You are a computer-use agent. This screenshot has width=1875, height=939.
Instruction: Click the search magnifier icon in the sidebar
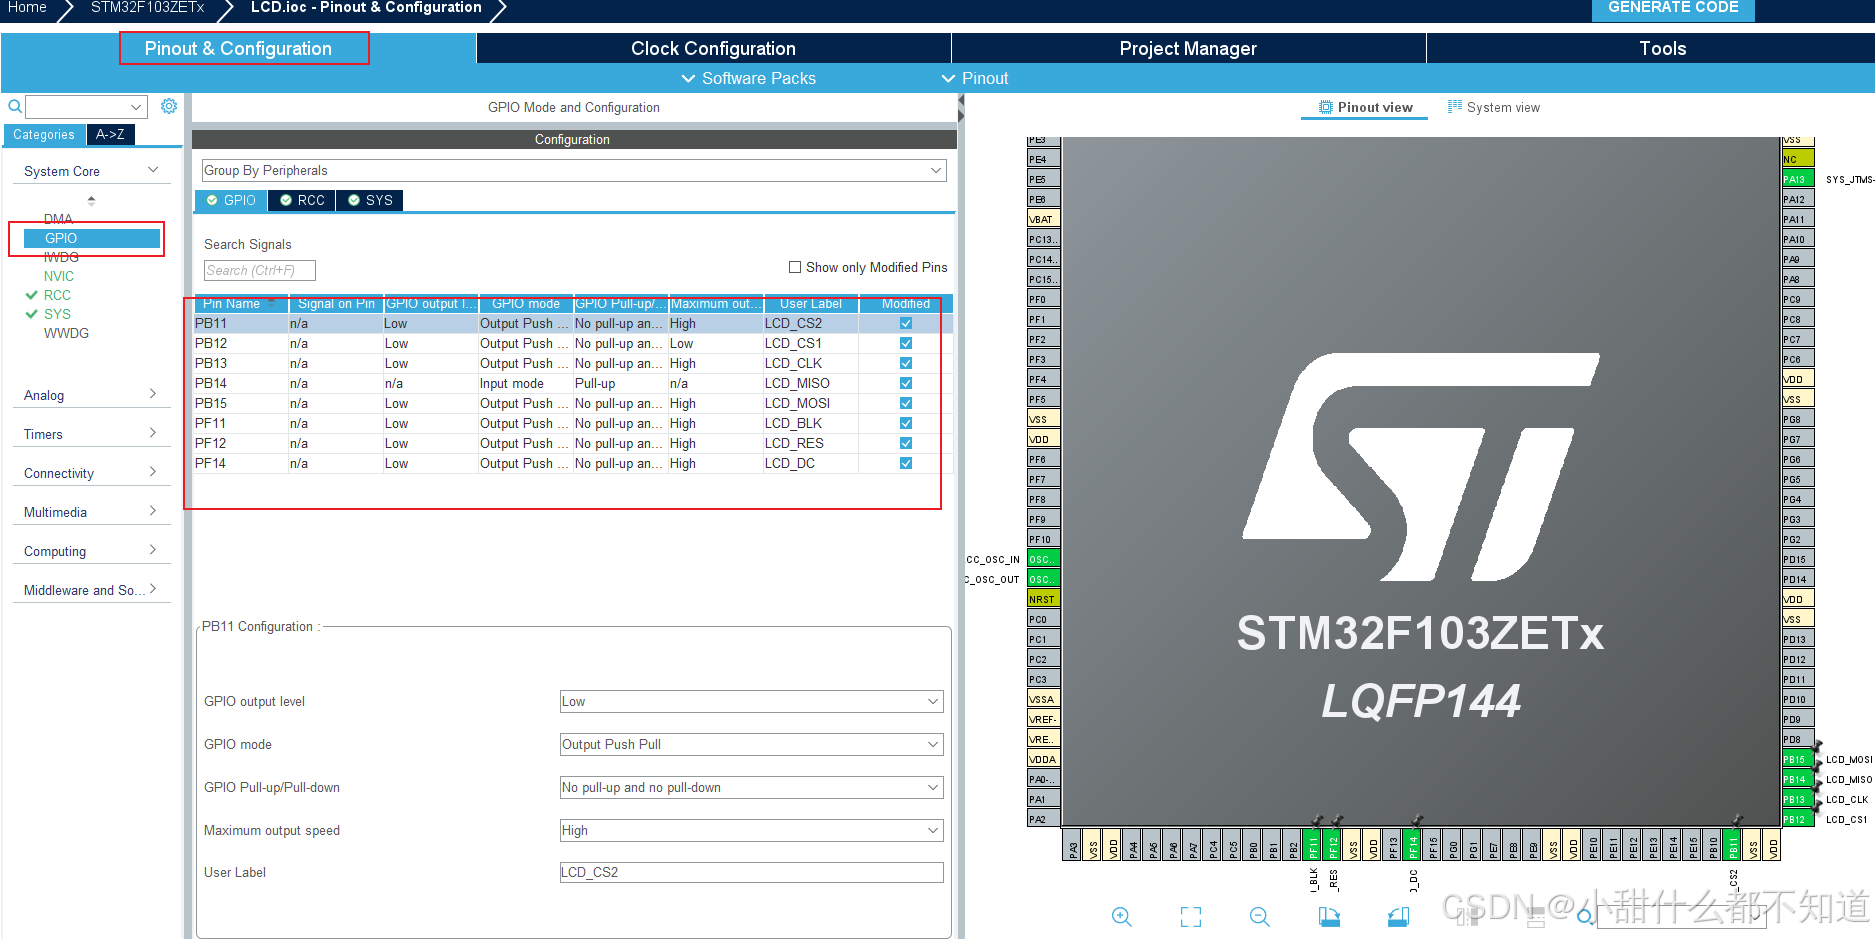pyautogui.click(x=14, y=106)
